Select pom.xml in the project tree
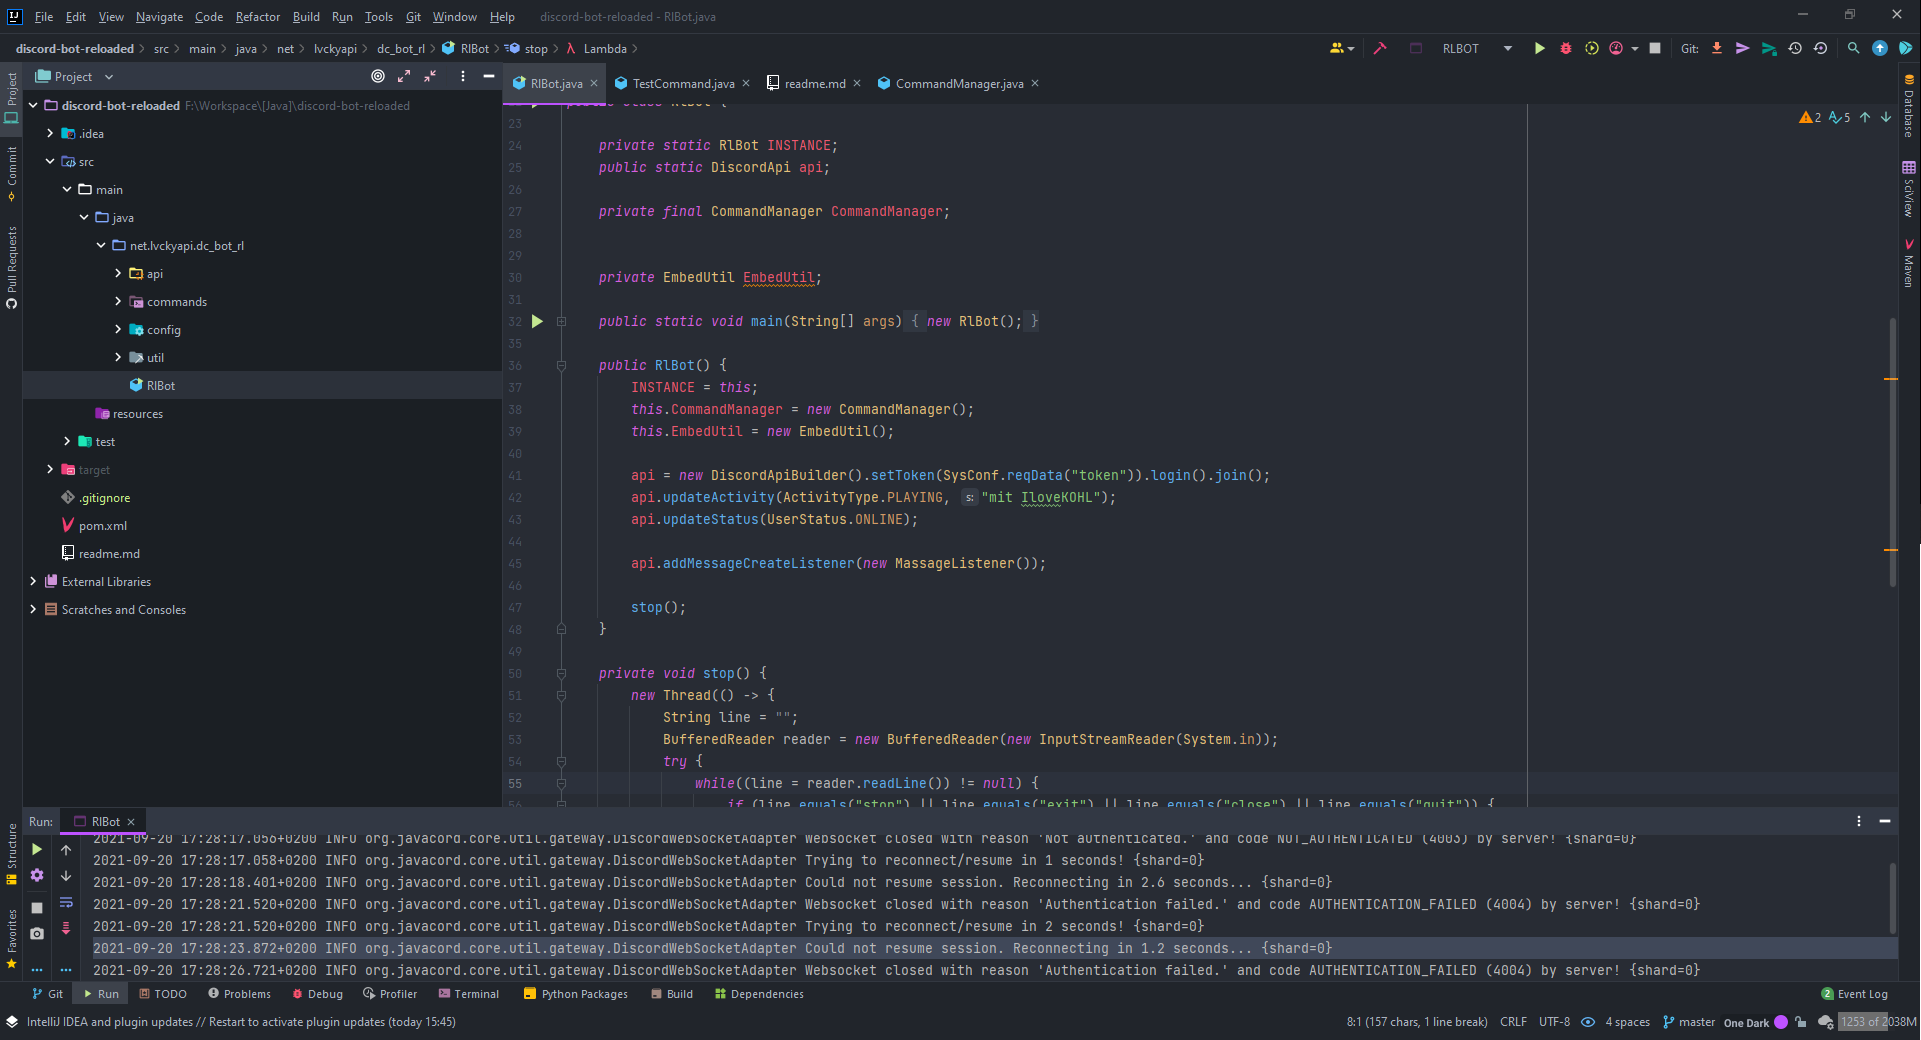Screen dimensions: 1921x1040 [102, 526]
